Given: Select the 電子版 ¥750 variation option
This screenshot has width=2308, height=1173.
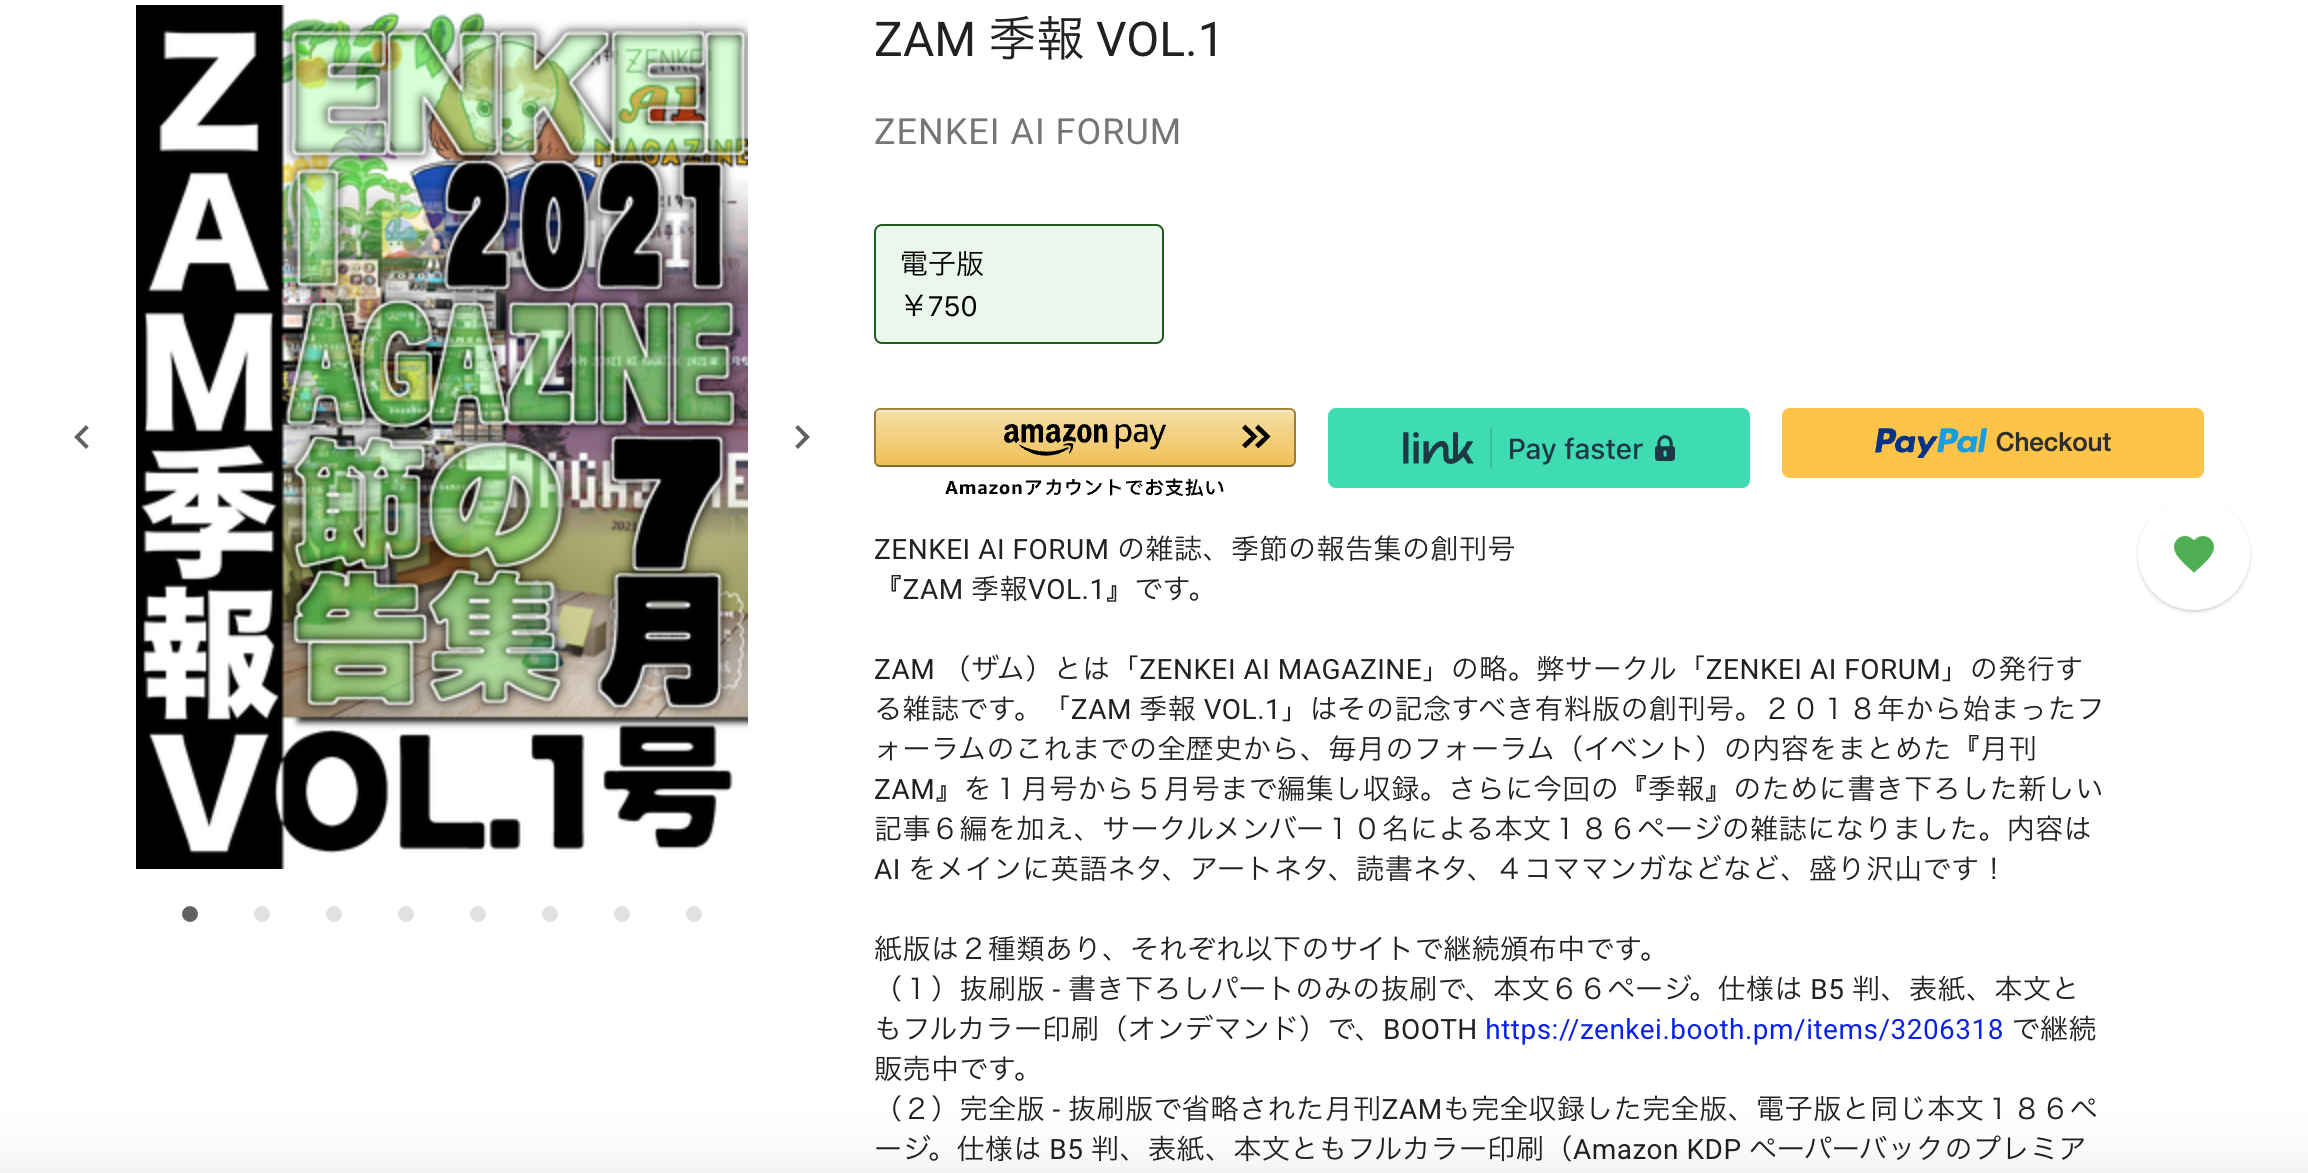Looking at the screenshot, I should click(x=1019, y=284).
